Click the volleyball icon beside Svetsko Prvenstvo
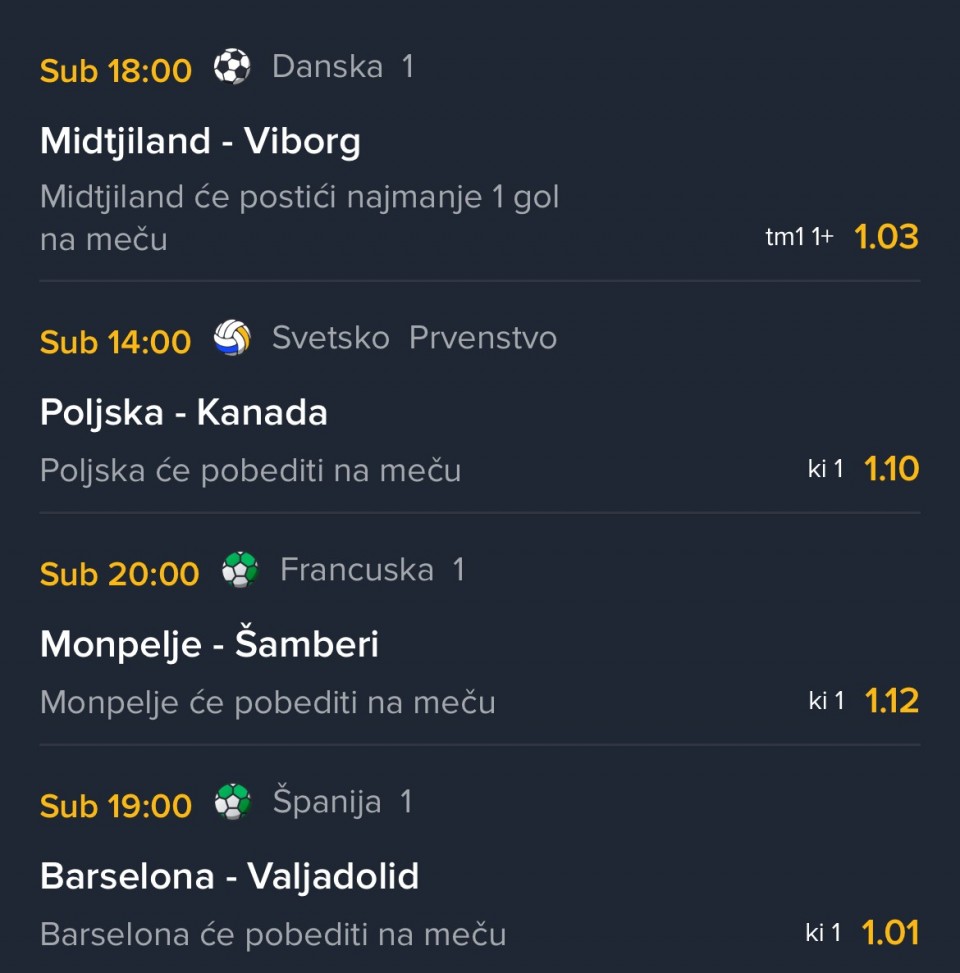 232,338
